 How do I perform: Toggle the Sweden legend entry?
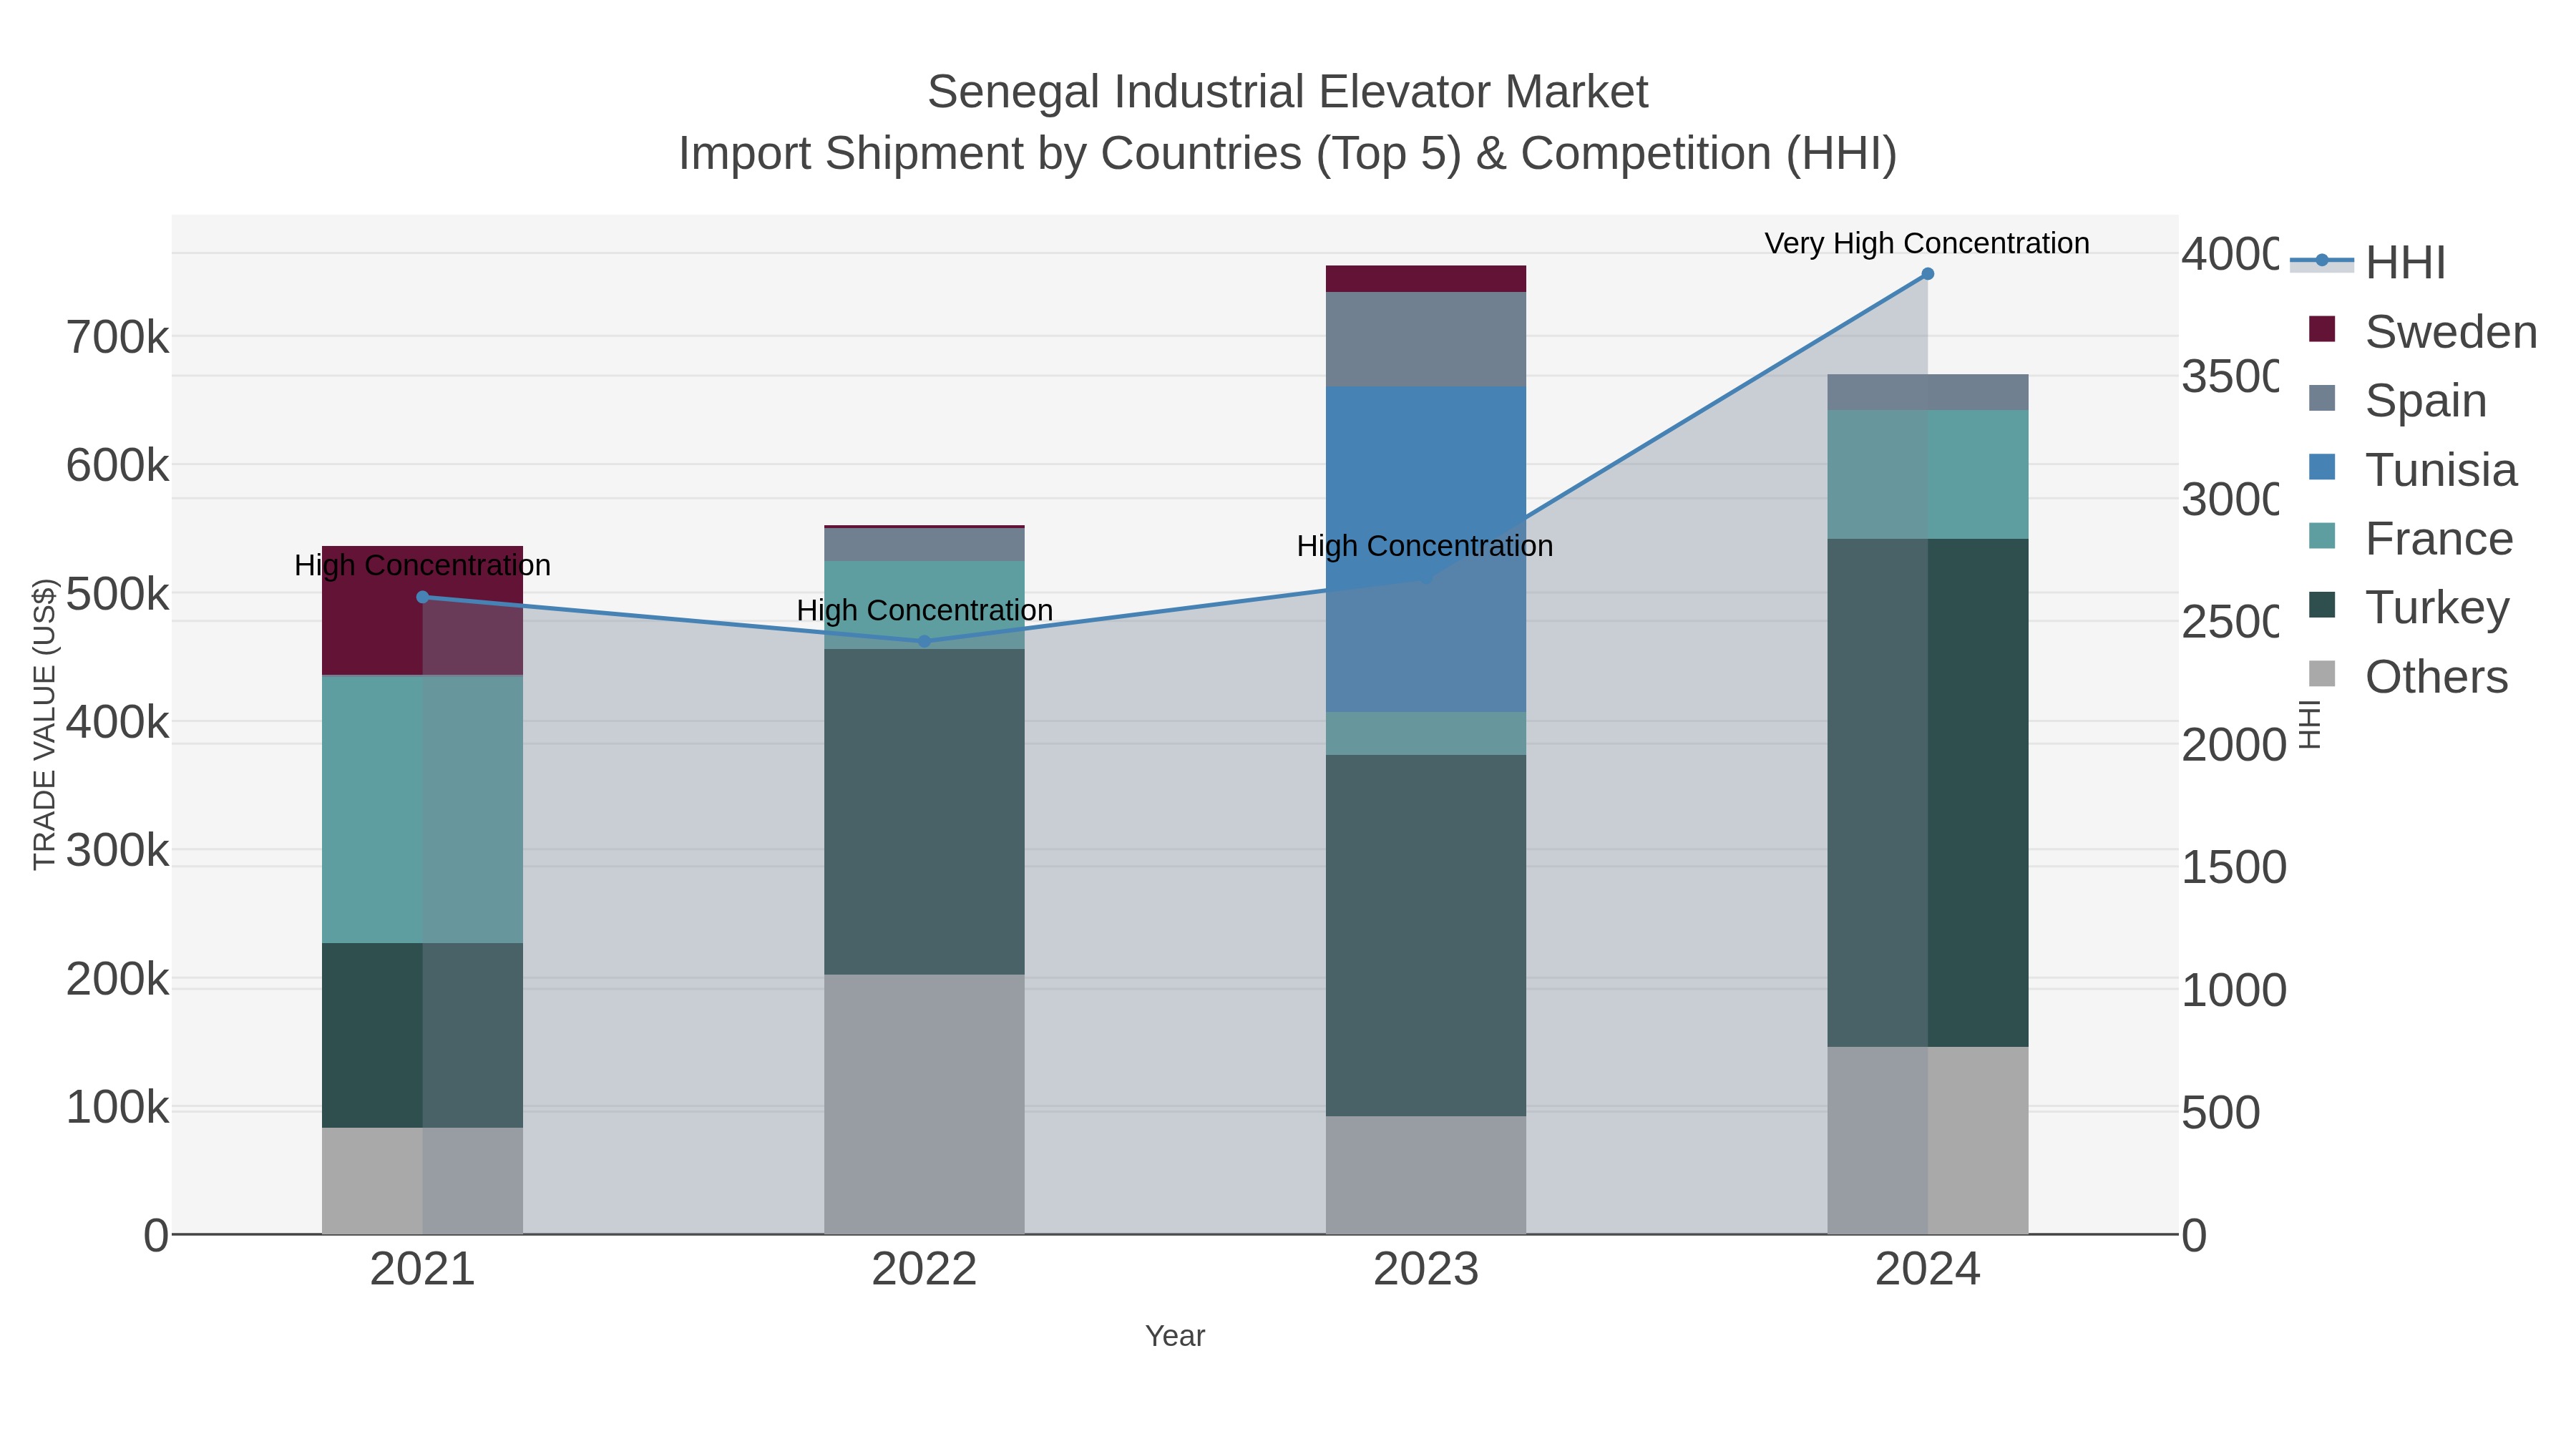point(2422,331)
